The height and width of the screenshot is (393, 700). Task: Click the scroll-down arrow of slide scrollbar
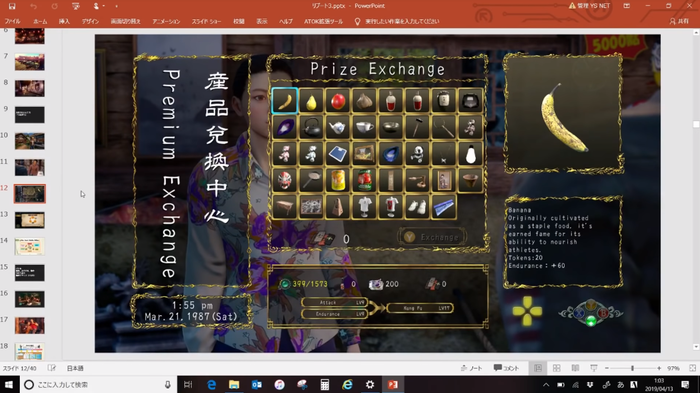[696, 347]
